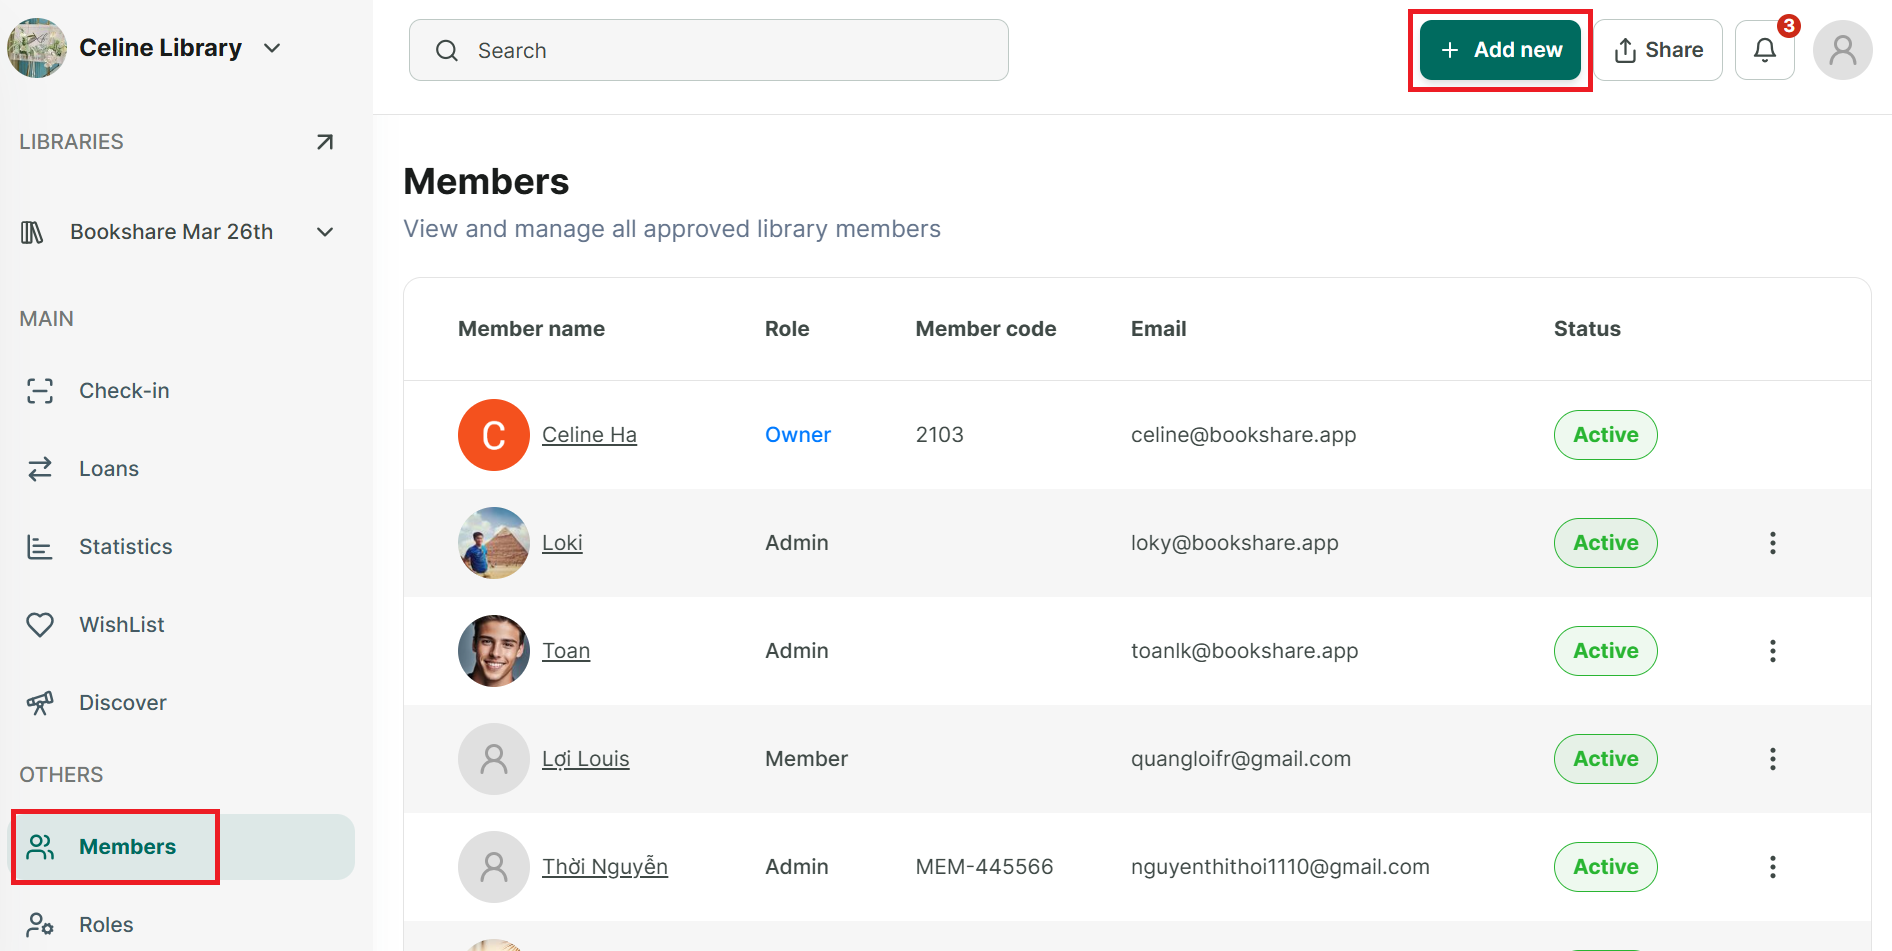
Task: Click the Share button
Action: [1658, 50]
